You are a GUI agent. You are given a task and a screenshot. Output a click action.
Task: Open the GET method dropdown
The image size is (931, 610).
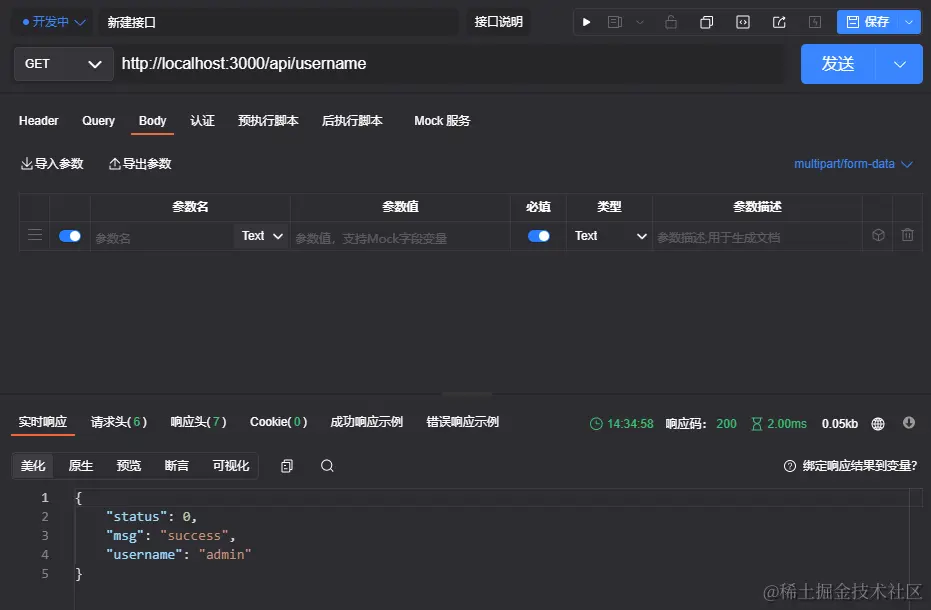[63, 63]
